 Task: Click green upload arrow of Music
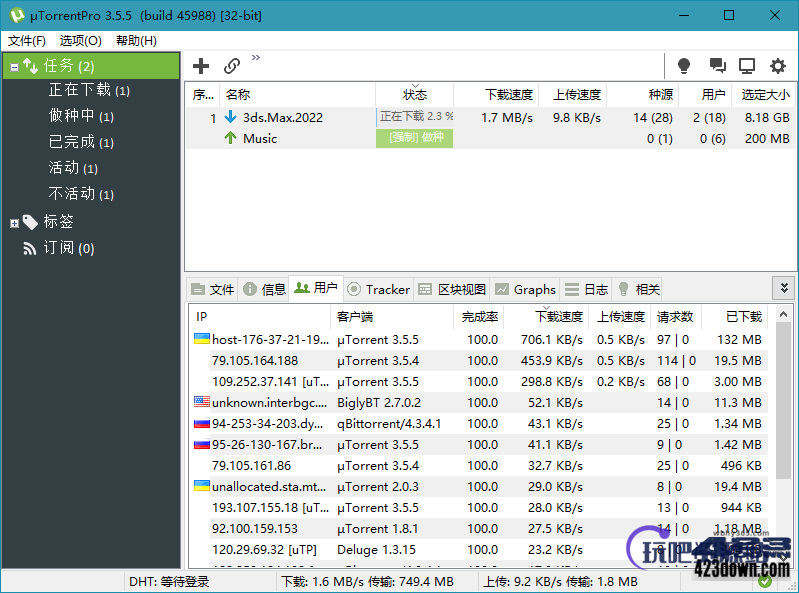coord(230,138)
